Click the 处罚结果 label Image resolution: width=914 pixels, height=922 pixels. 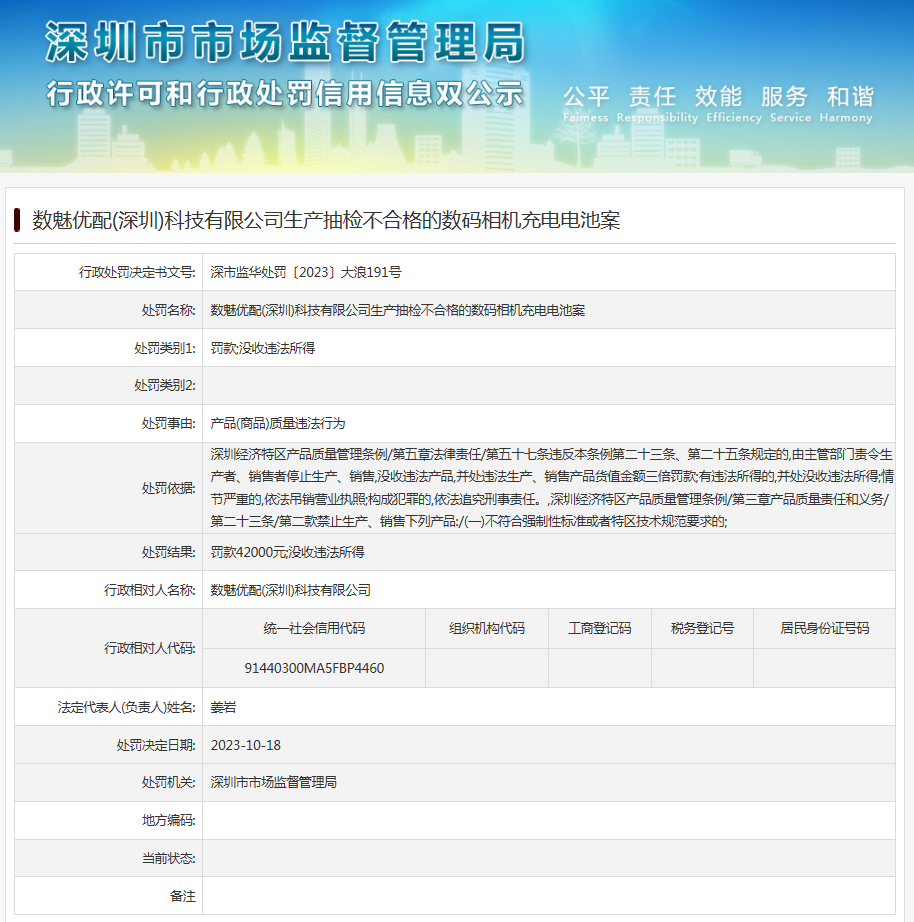point(168,552)
